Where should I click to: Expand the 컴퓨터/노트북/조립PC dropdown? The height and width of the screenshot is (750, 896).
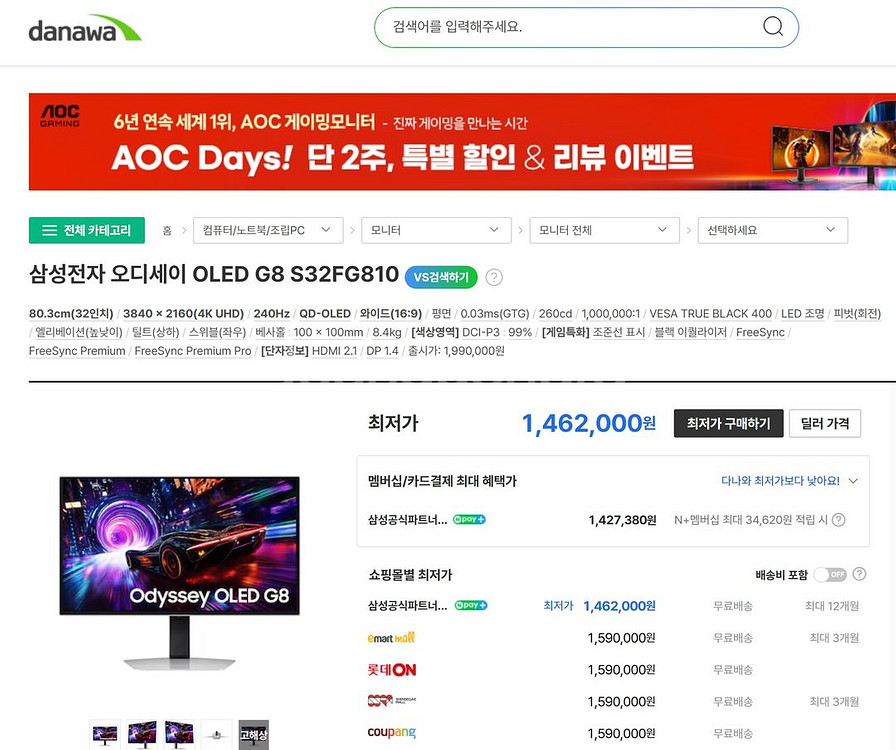tap(268, 230)
